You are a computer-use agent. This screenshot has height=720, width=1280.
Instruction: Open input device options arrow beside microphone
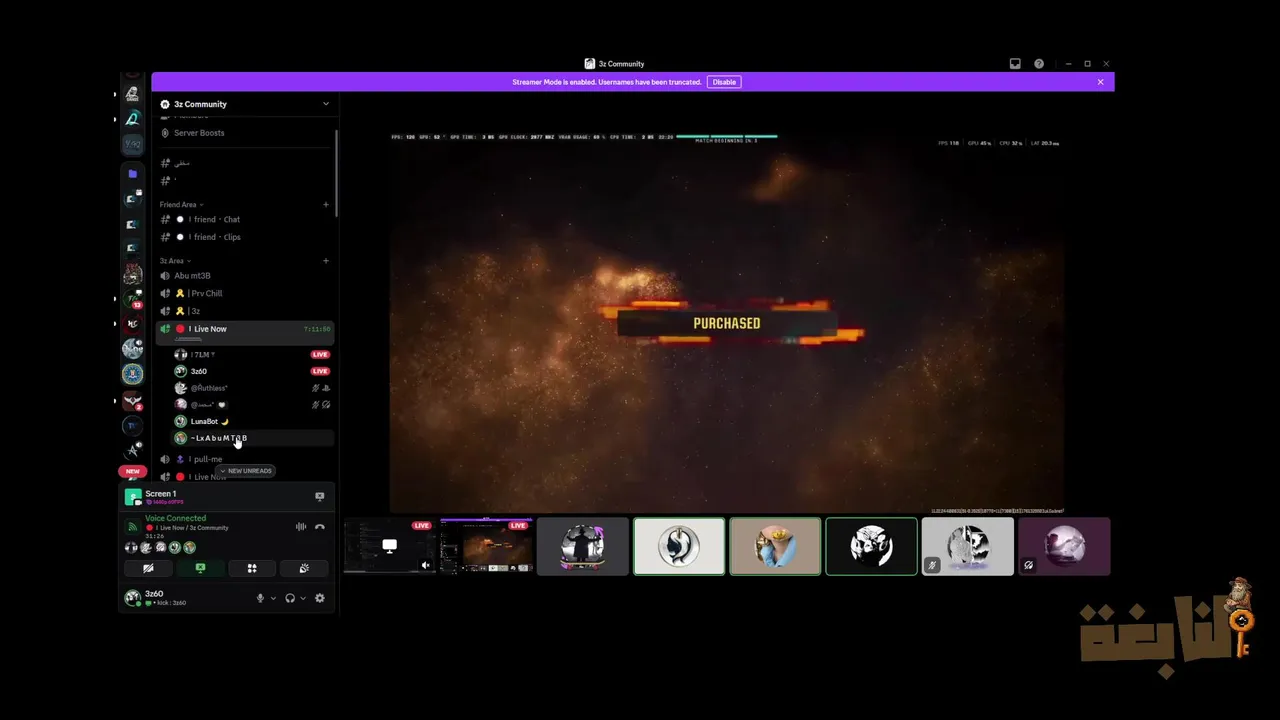(273, 598)
